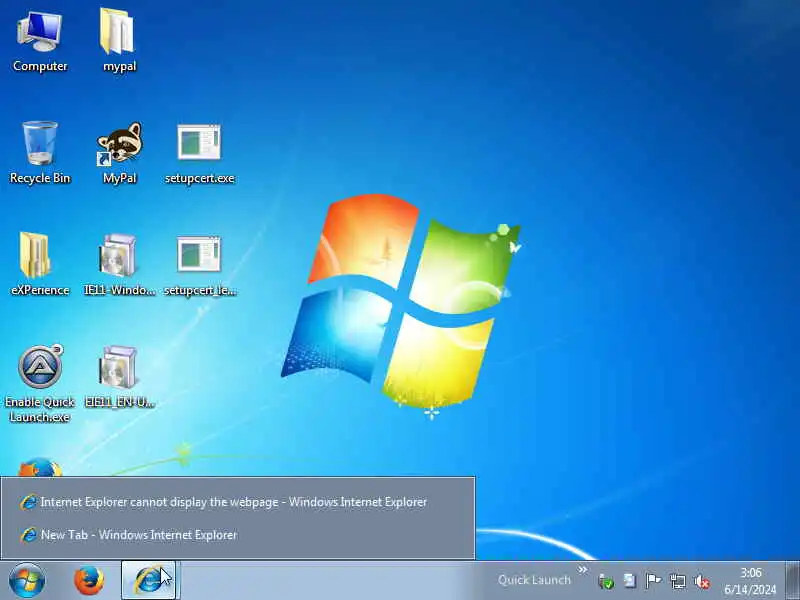
Task: Open the Windows Start menu orb
Action: pos(27,580)
